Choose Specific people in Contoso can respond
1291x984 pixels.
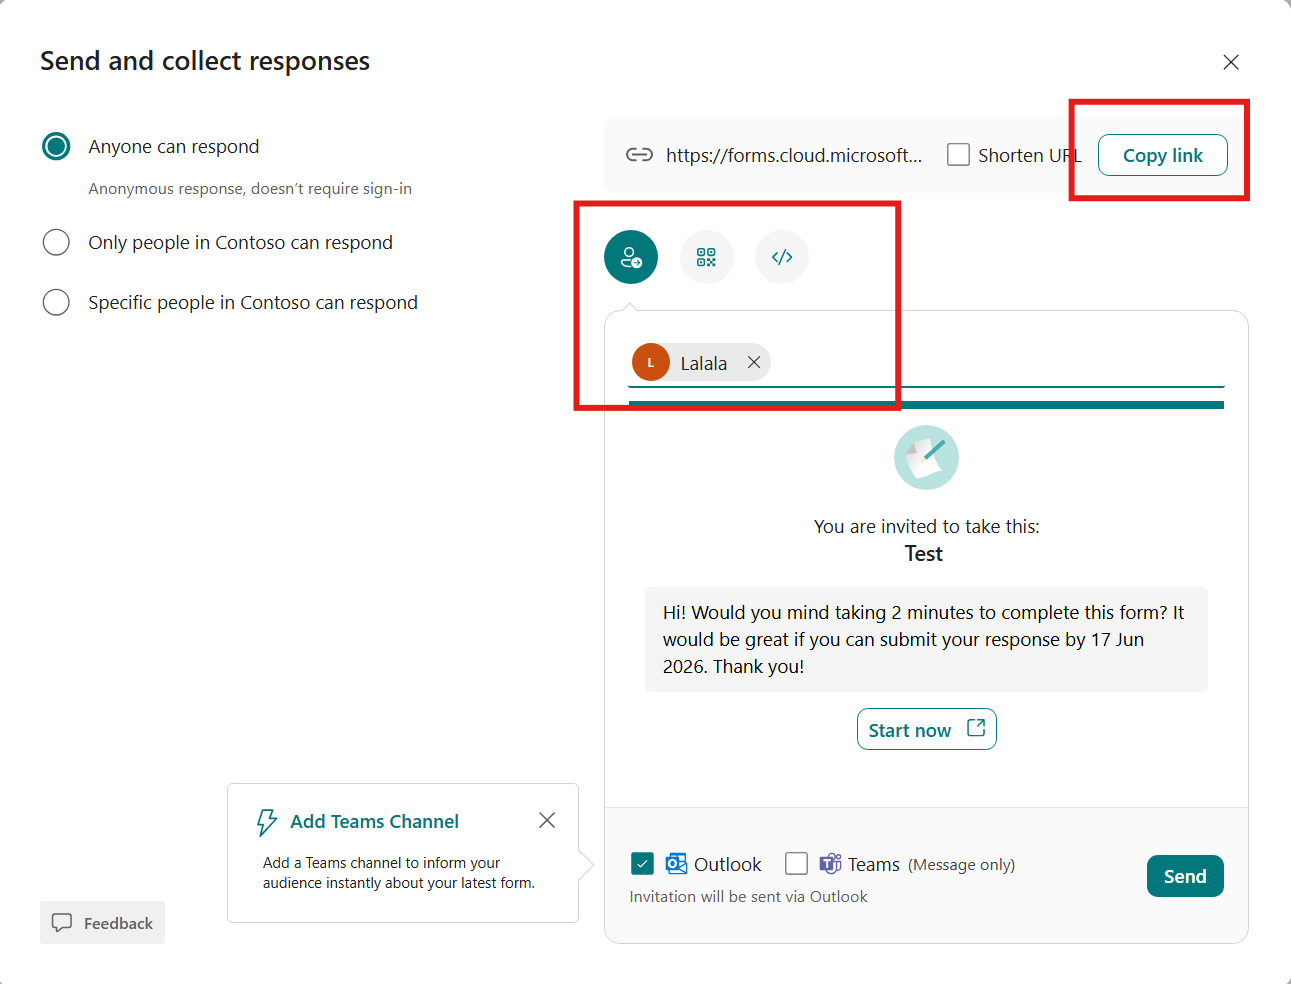[56, 302]
